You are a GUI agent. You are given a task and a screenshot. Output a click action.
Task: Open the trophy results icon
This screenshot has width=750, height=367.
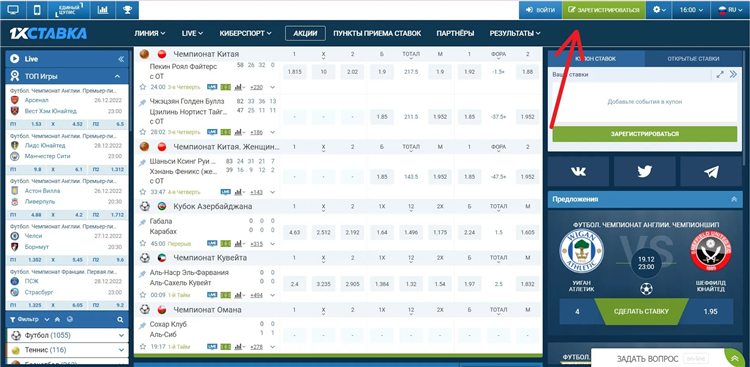click(x=127, y=10)
